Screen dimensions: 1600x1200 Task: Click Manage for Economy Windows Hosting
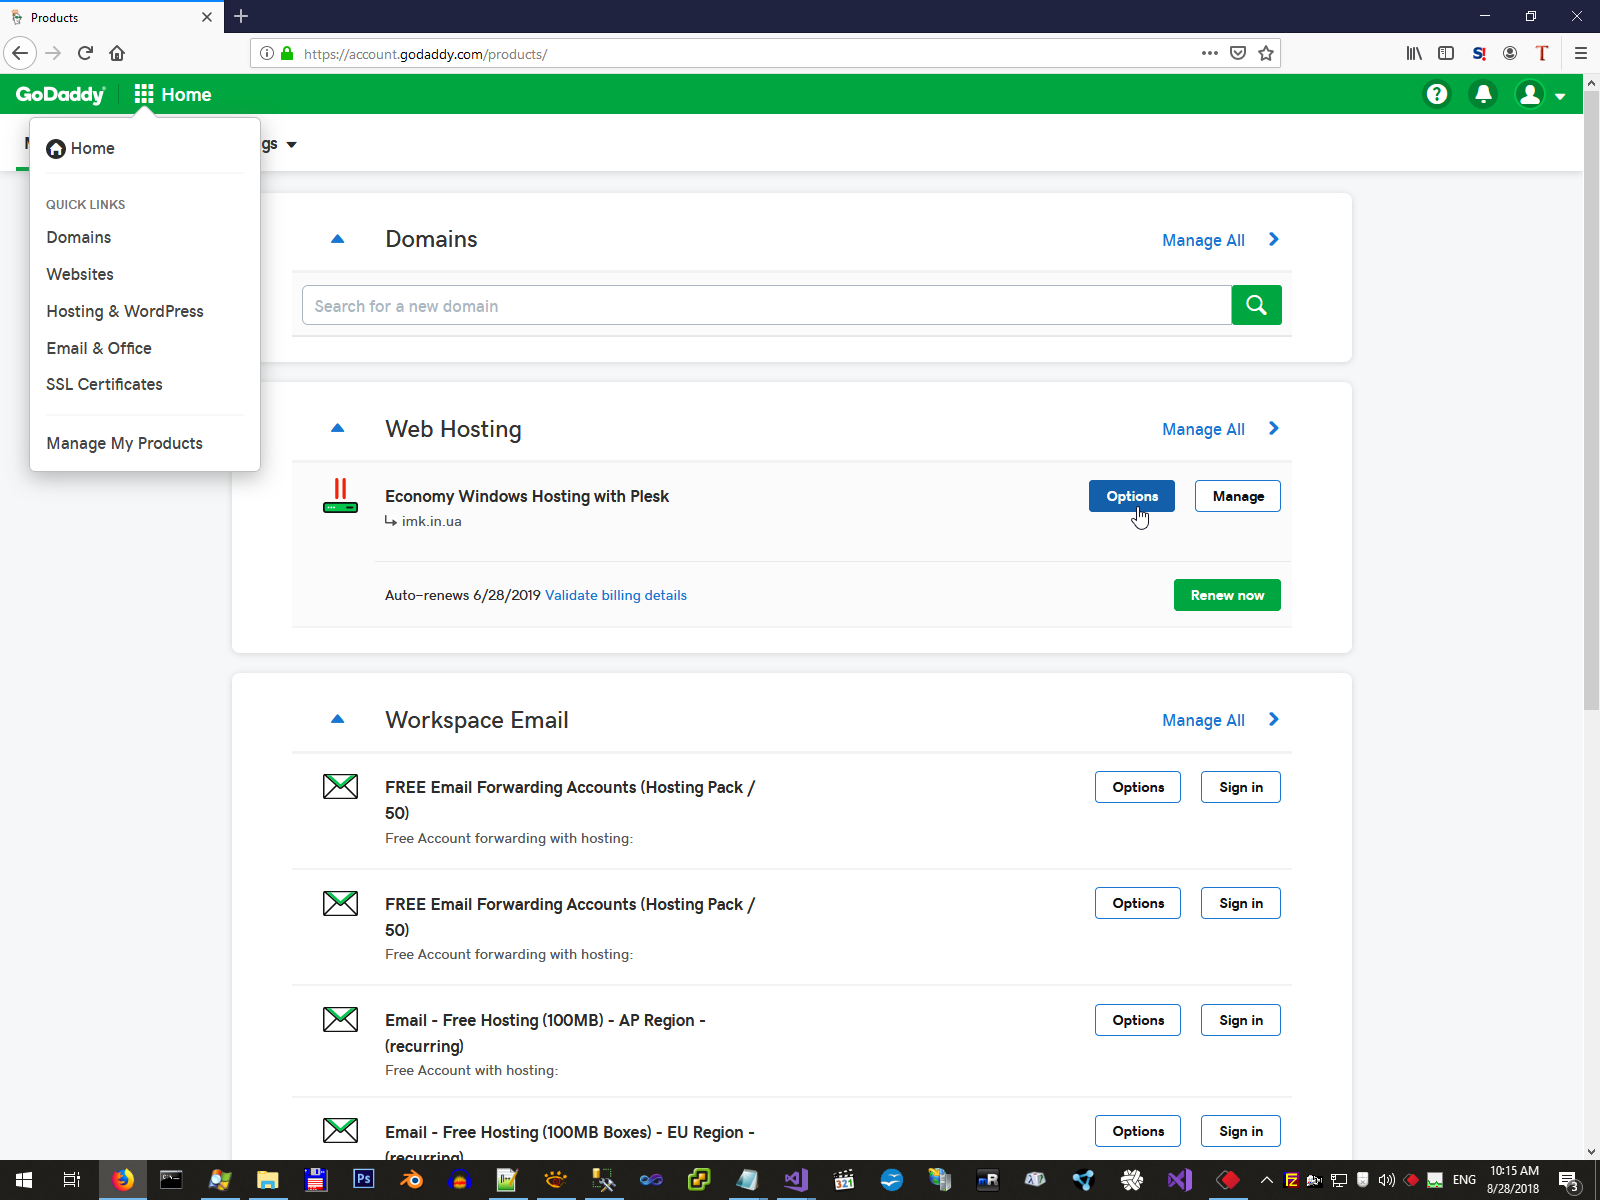pos(1238,496)
